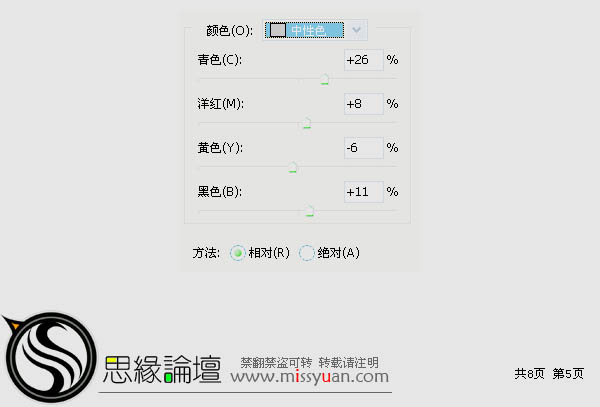Click the 洋红 percentage input field
This screenshot has width=600, height=407.
[364, 104]
